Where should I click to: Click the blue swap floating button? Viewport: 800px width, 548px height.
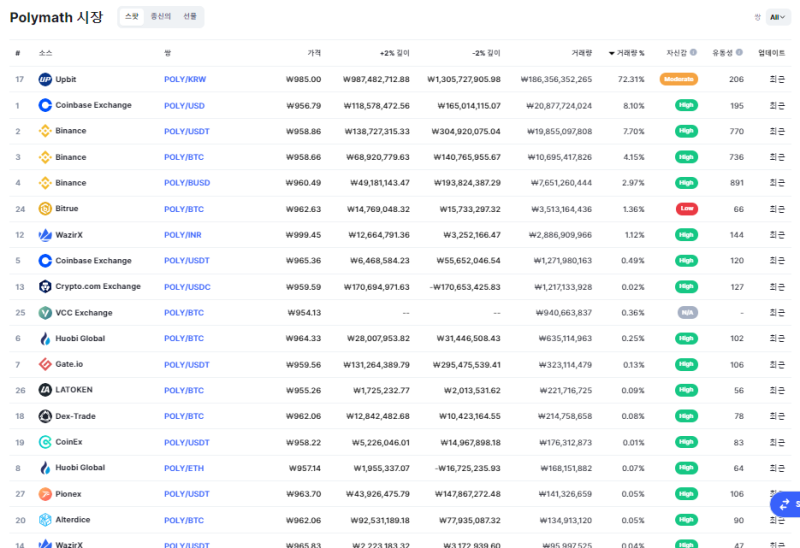(x=785, y=504)
